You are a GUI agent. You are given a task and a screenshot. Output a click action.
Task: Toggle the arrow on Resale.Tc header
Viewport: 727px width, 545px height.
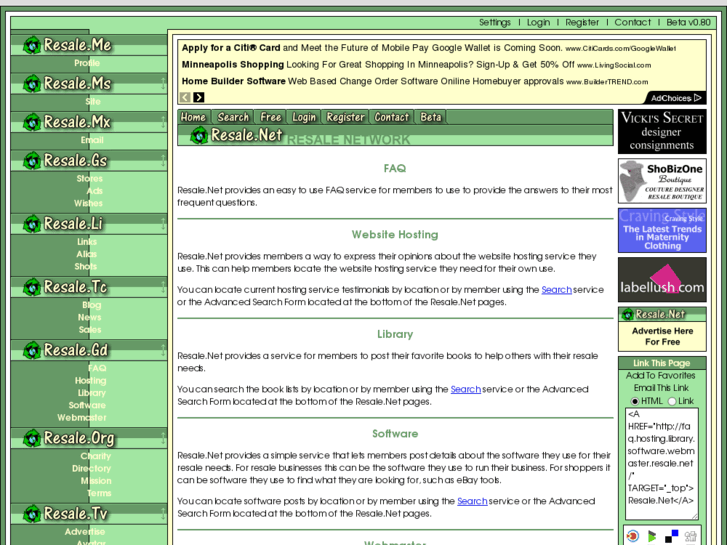point(163,287)
